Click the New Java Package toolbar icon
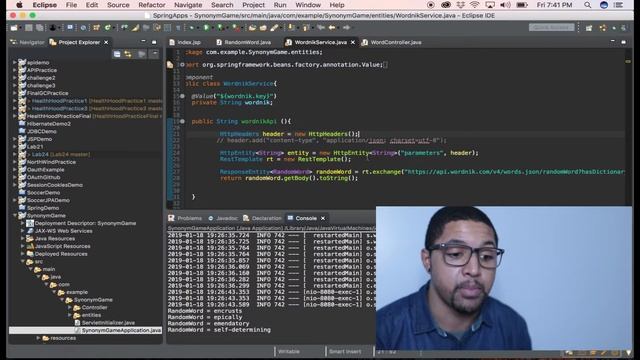This screenshot has width=640, height=360. coord(96,28)
